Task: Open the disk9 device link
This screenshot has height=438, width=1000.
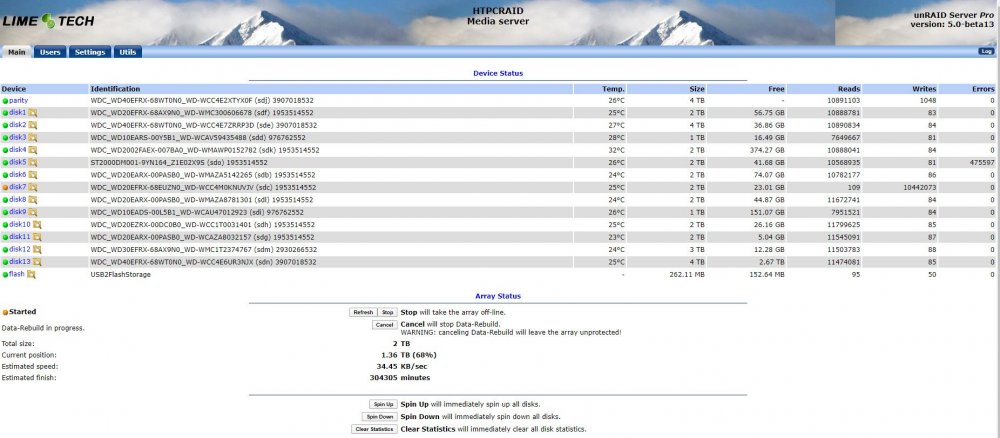Action: click(18, 212)
